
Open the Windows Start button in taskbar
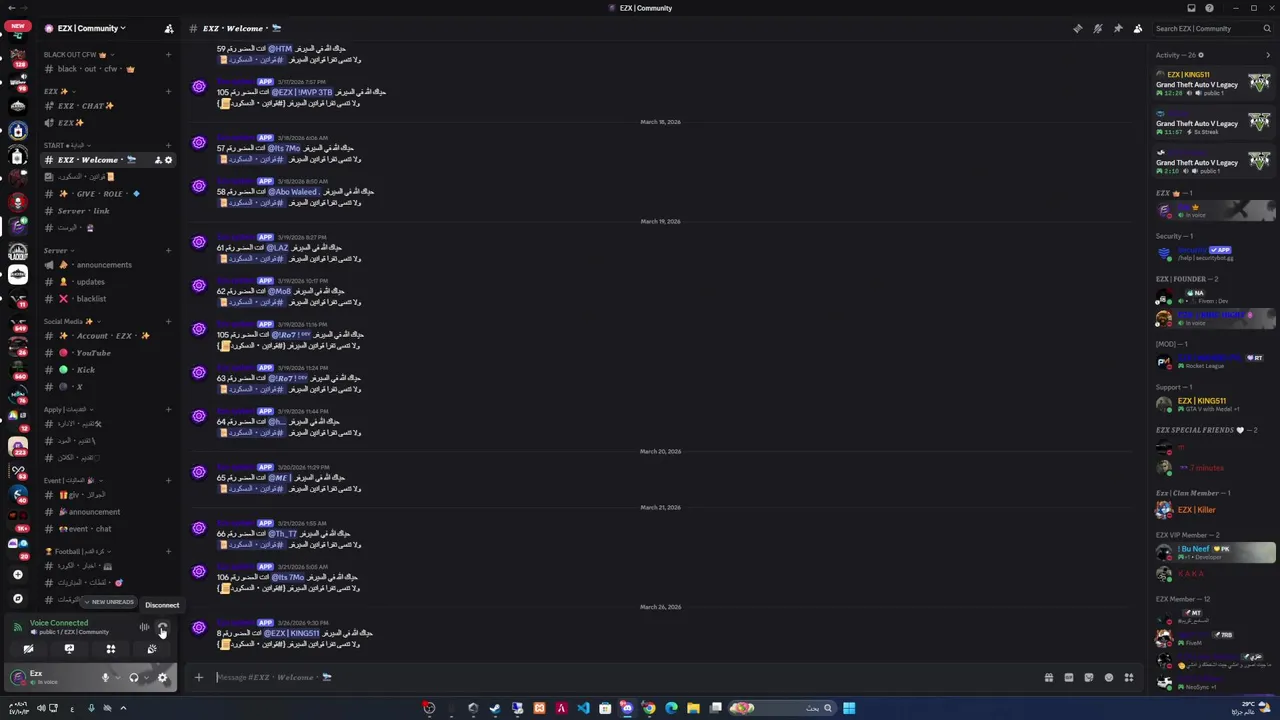pyautogui.click(x=849, y=708)
